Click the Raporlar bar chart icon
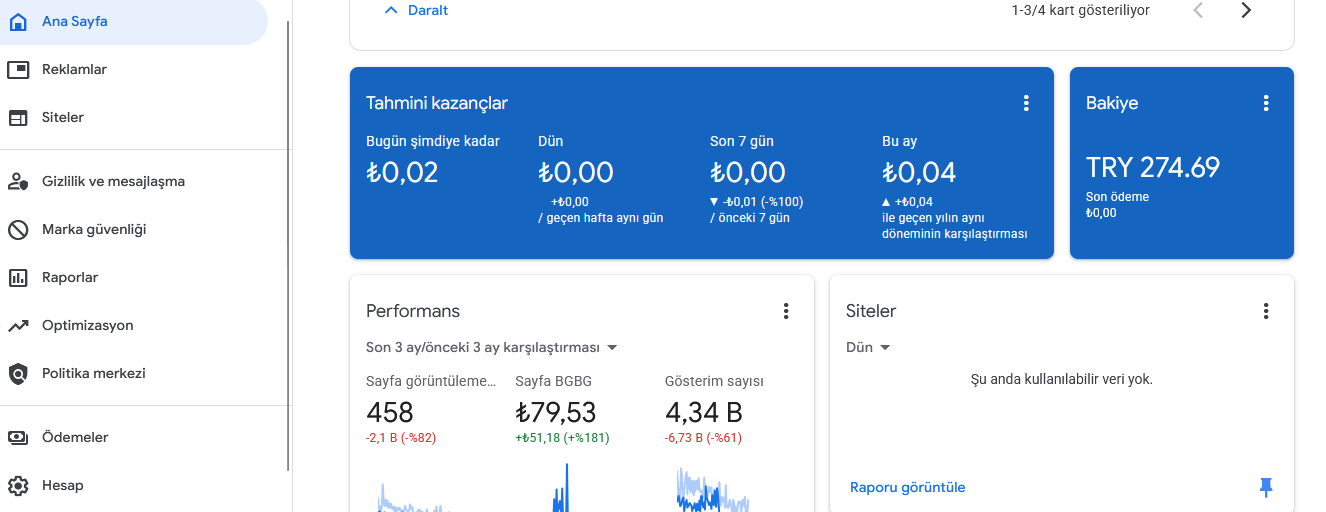Screen dimensions: 1326x512 18,277
